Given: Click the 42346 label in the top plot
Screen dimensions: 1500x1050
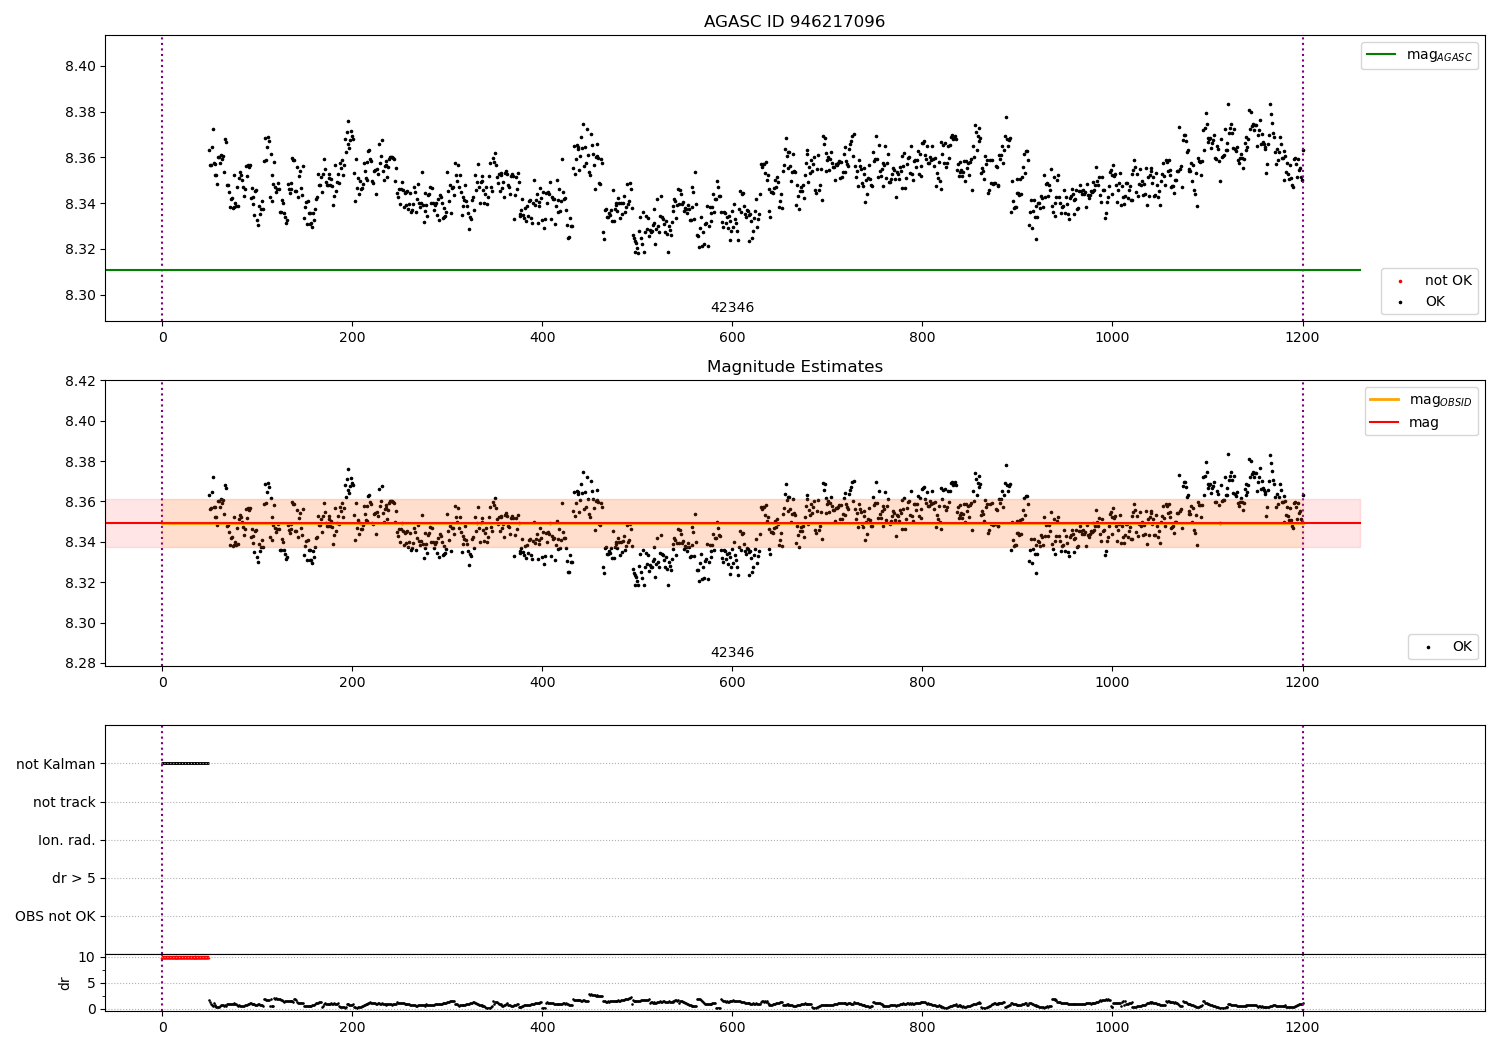Looking at the screenshot, I should 732,308.
